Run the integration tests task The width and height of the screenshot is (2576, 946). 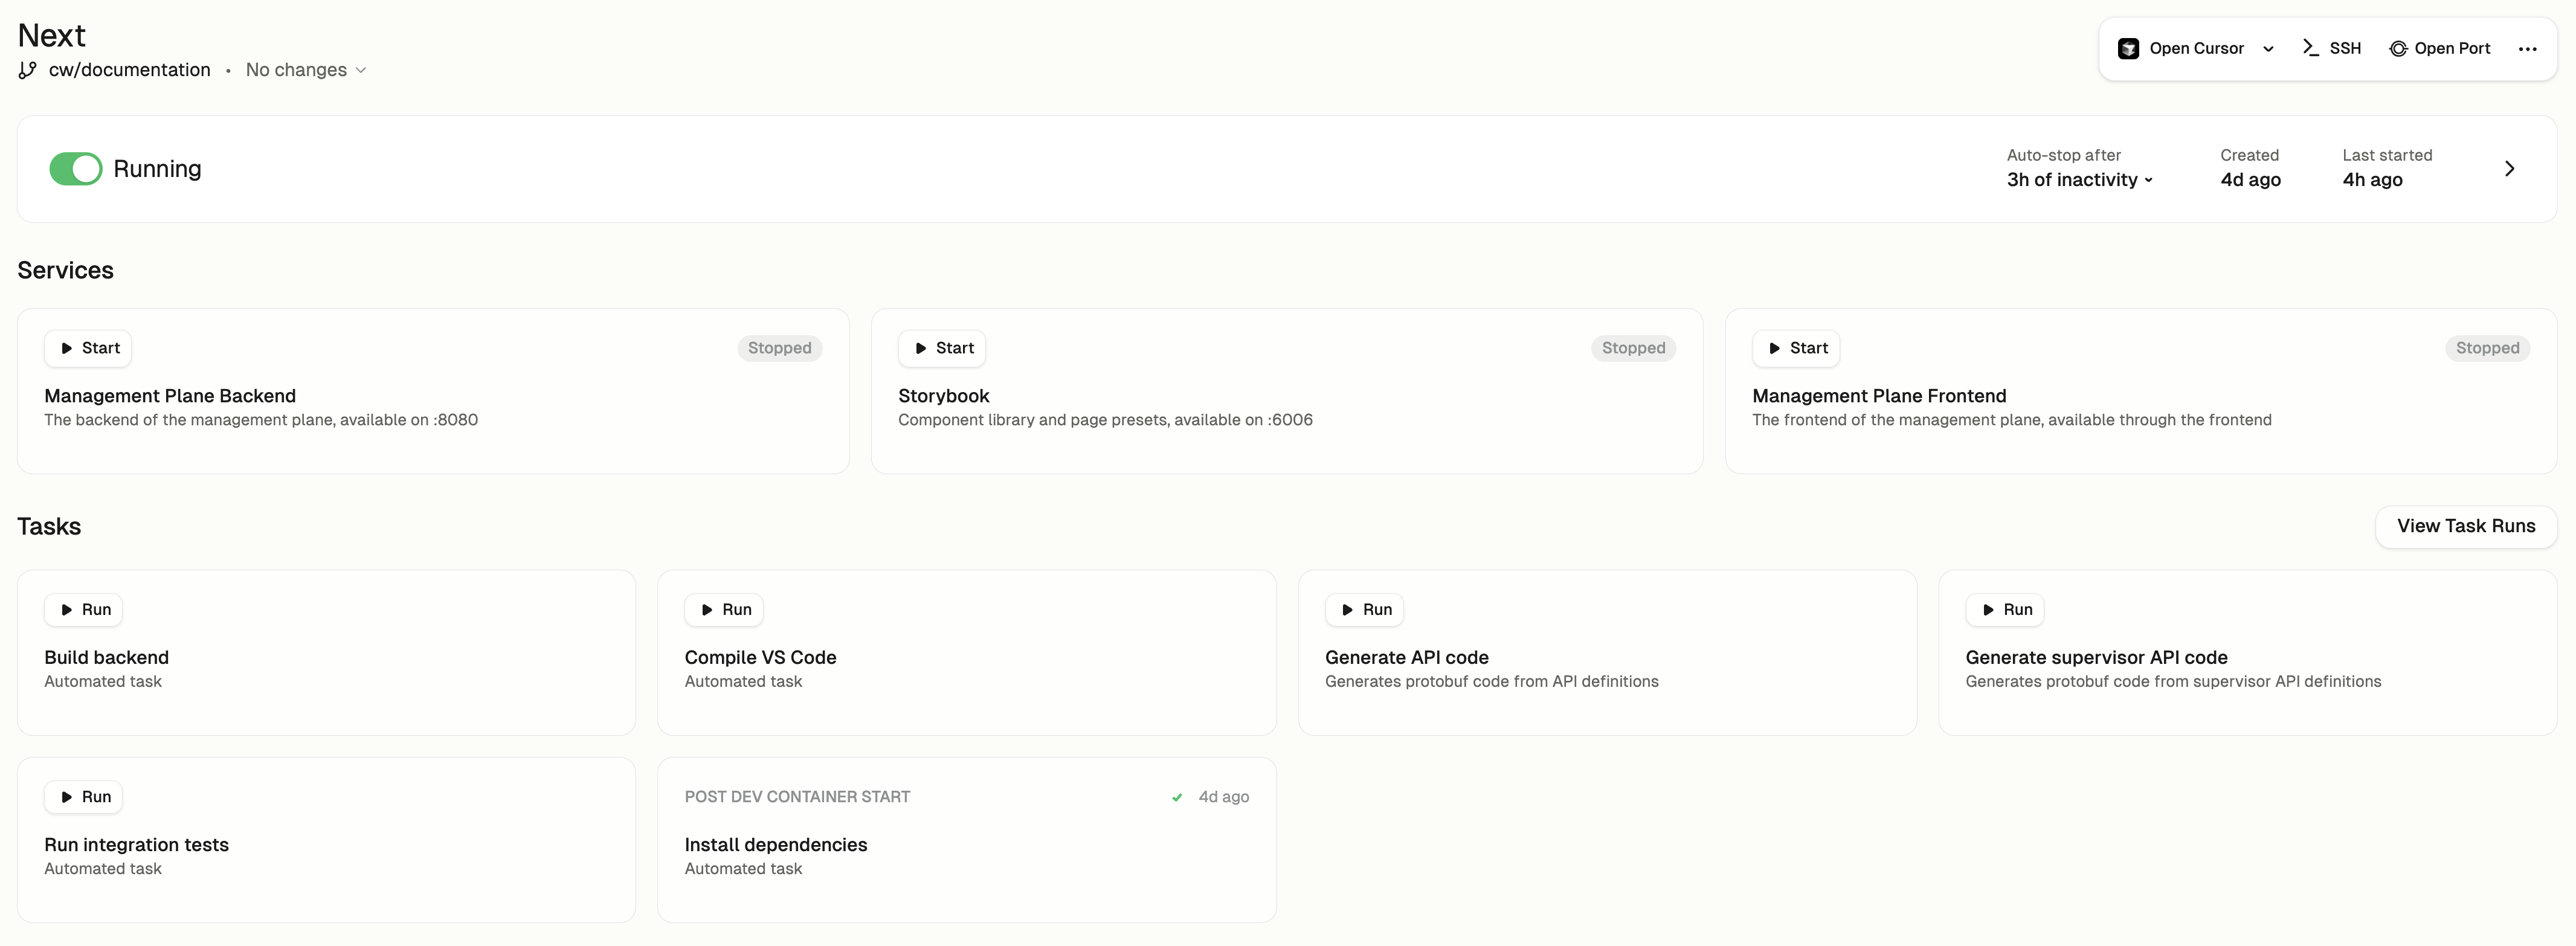[84, 797]
